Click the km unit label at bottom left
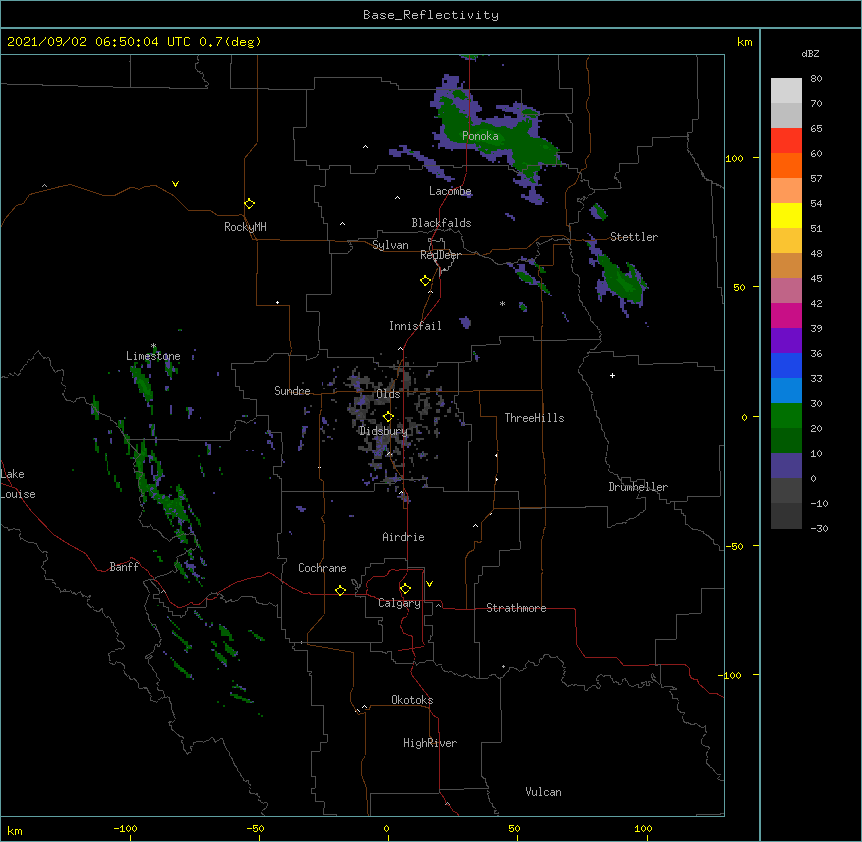The width and height of the screenshot is (862, 842). click(x=15, y=831)
